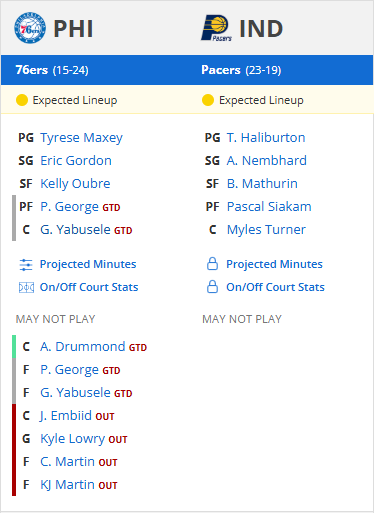This screenshot has height=513, width=374.
Task: Open Tyrese Maxey's player page
Action: (81, 138)
